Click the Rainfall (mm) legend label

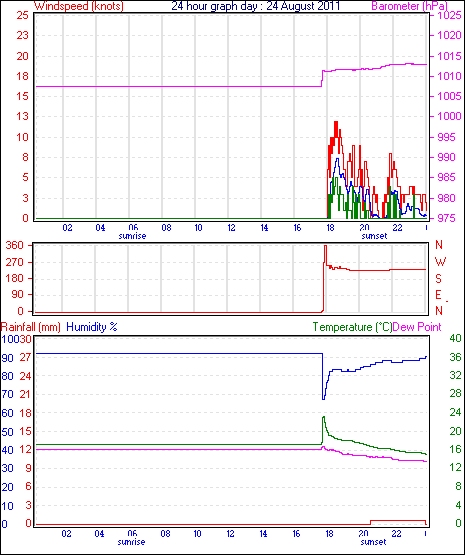tap(31, 327)
